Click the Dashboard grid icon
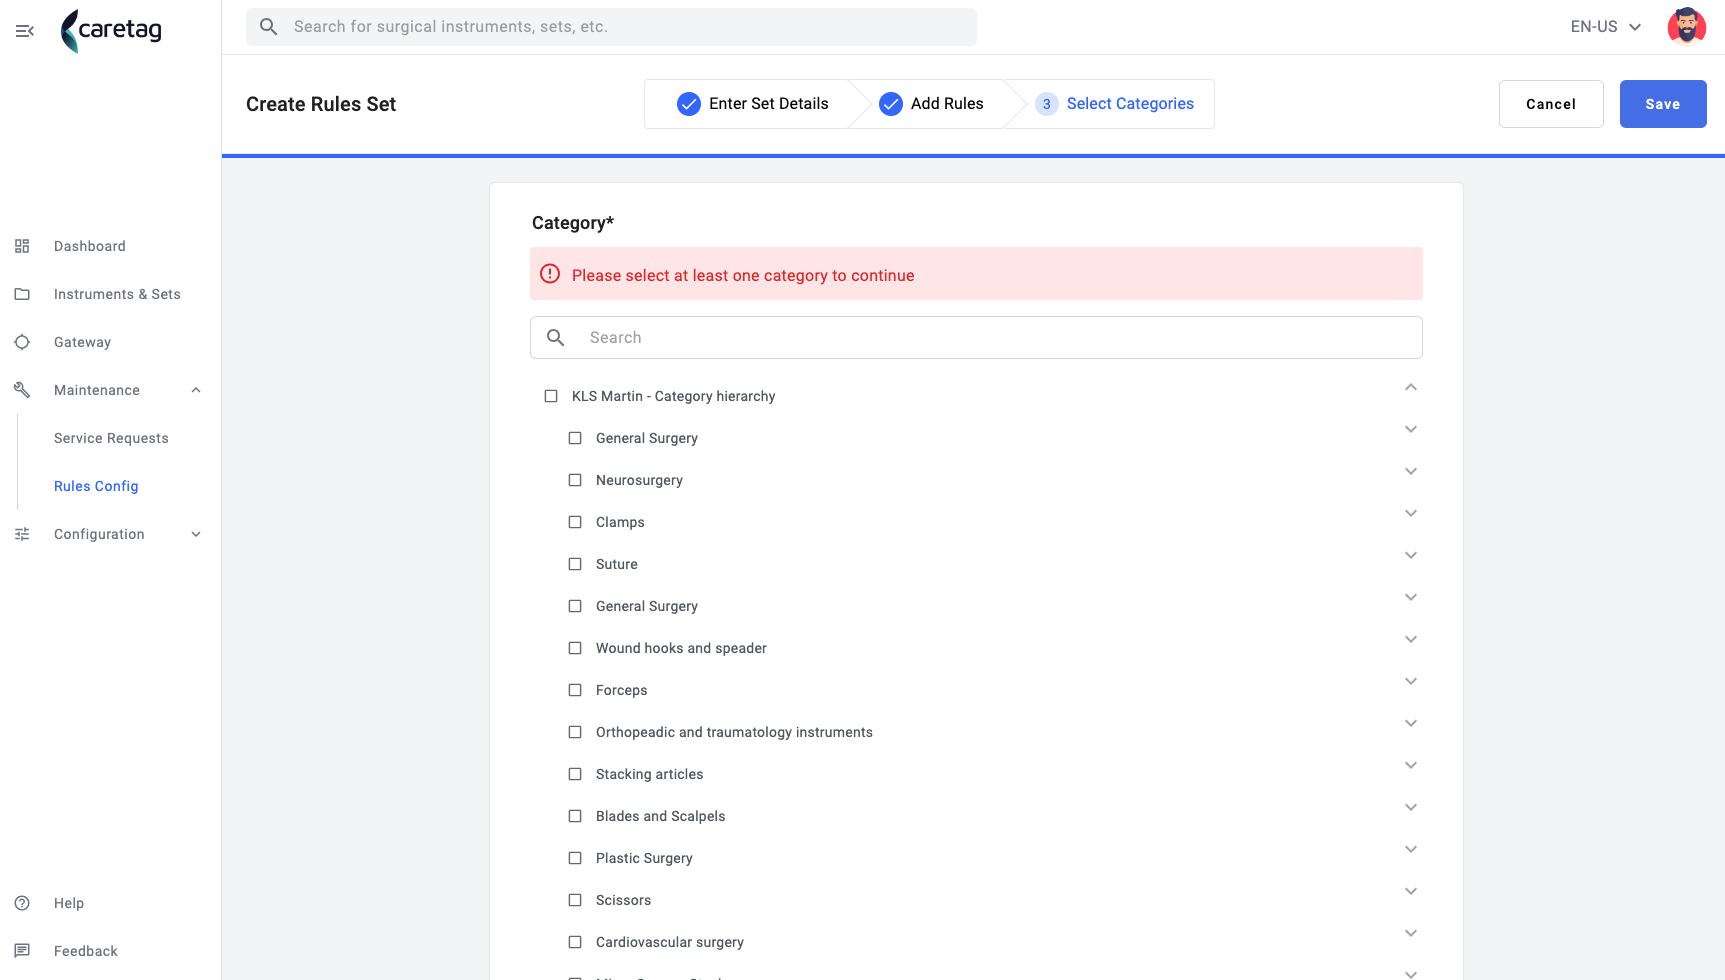 (x=22, y=246)
